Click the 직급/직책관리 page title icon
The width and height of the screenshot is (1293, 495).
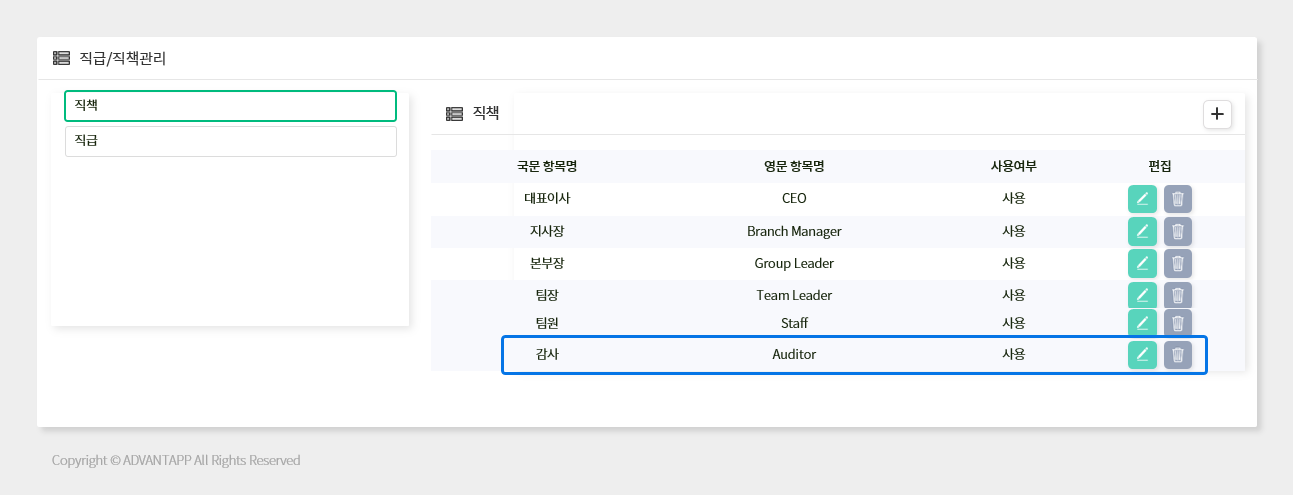(61, 58)
